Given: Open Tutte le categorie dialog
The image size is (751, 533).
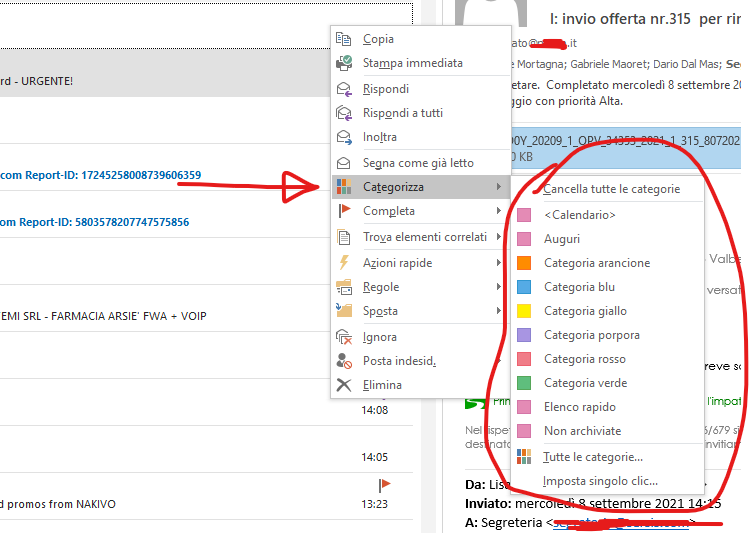Looking at the screenshot, I should click(593, 457).
